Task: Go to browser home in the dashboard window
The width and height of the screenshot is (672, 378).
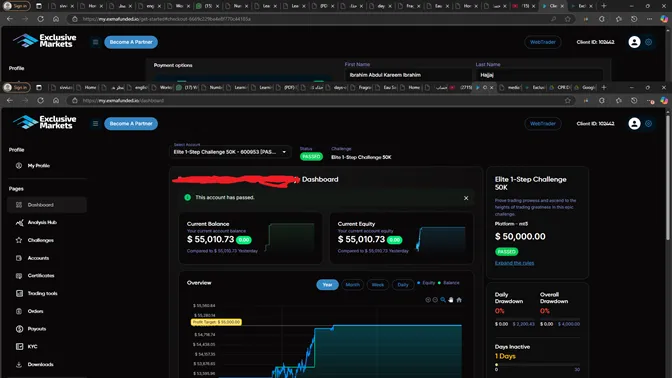Action: [56, 100]
